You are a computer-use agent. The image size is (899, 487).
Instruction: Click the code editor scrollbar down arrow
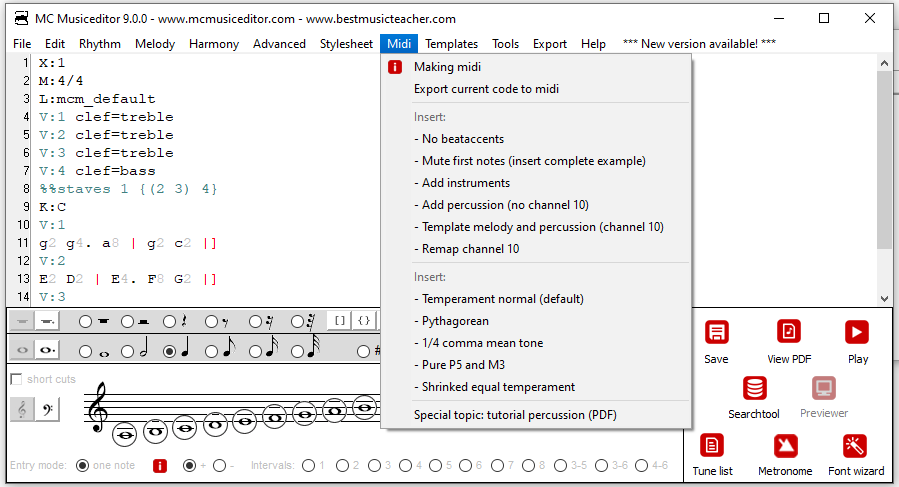[x=884, y=299]
